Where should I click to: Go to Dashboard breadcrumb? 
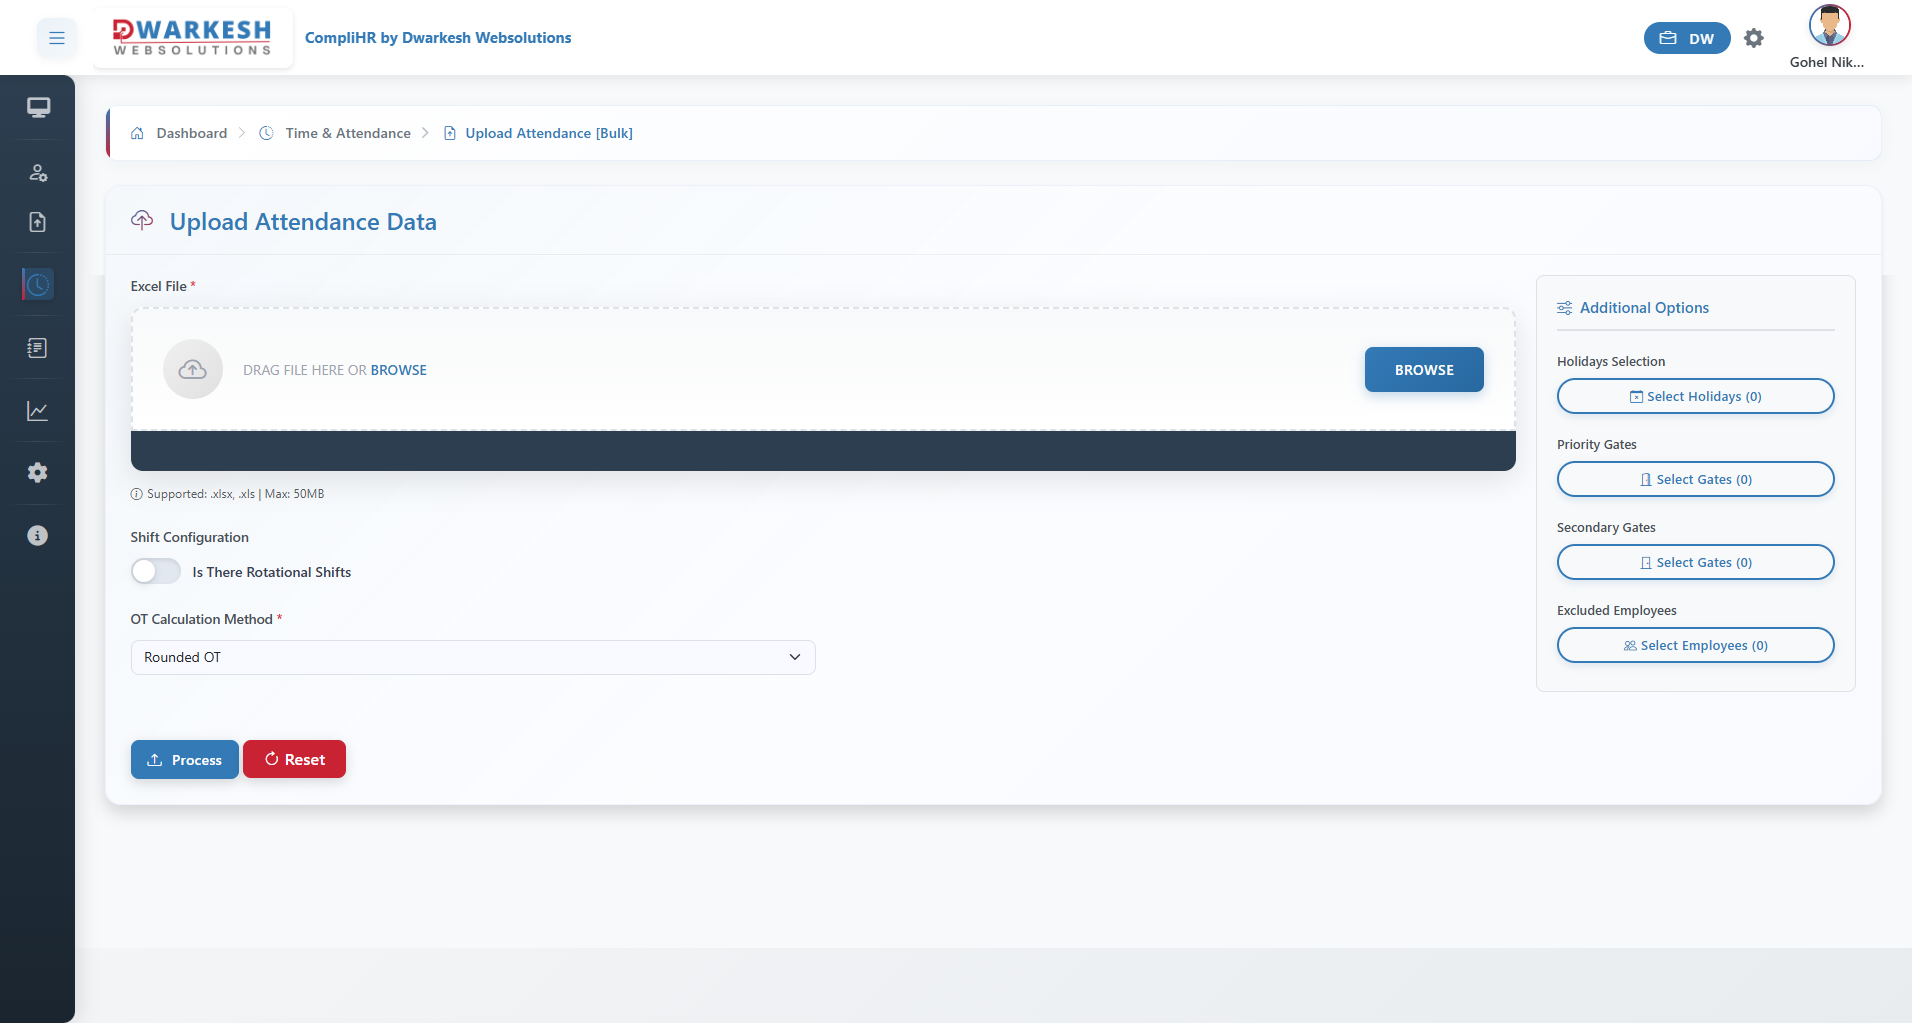pos(191,133)
